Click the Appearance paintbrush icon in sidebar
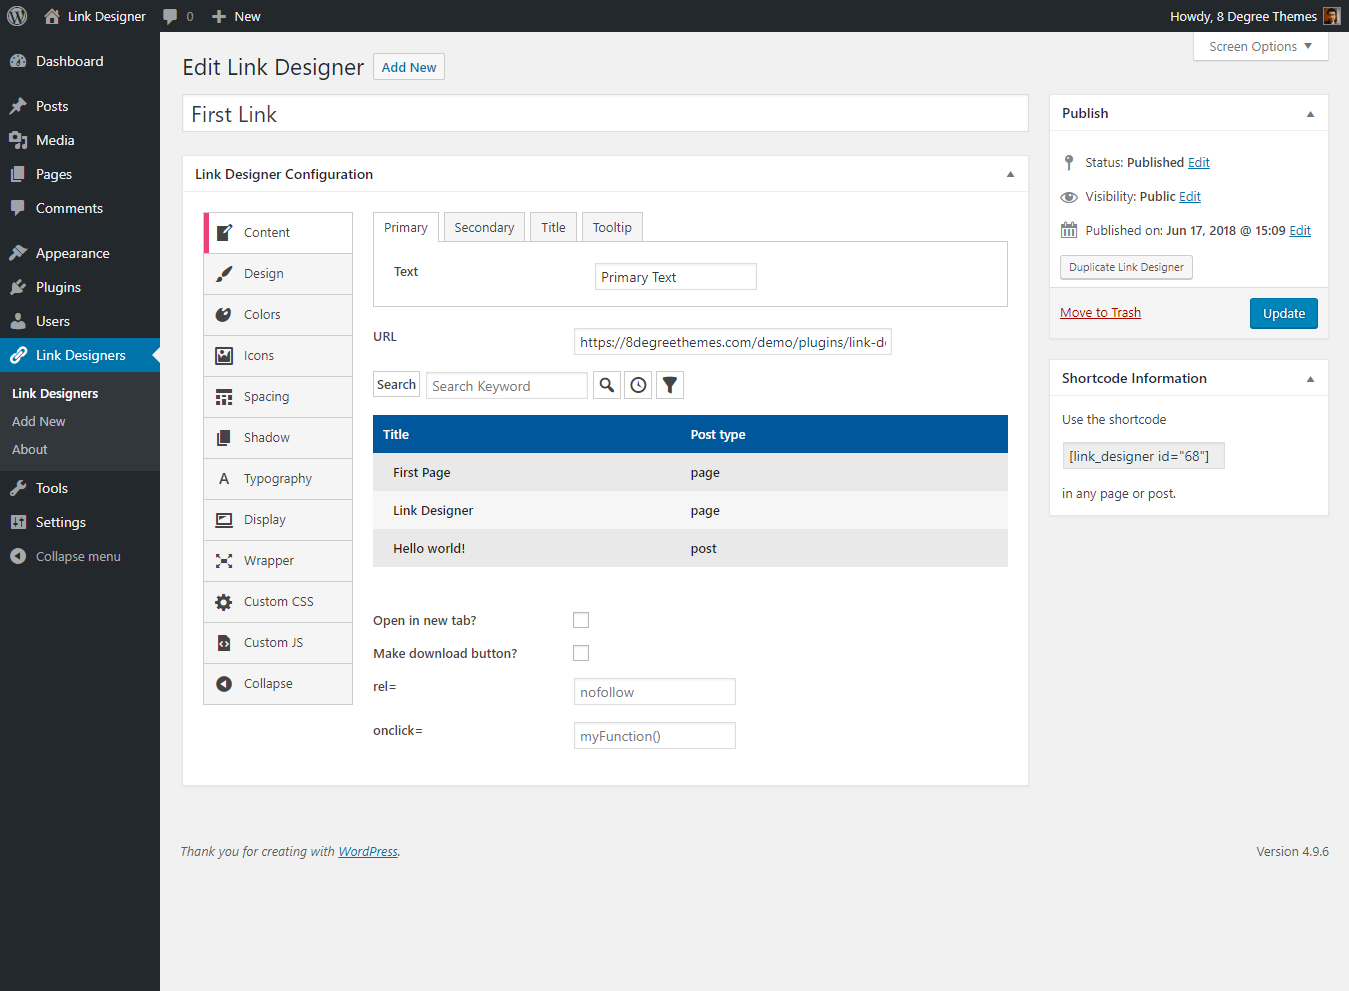This screenshot has height=991, width=1349. point(18,253)
